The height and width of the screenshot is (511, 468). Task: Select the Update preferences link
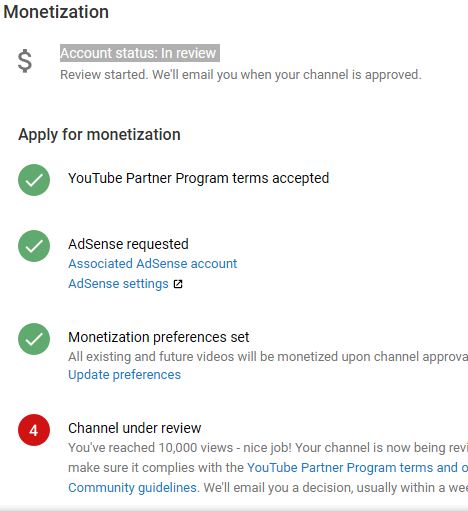[x=124, y=375]
